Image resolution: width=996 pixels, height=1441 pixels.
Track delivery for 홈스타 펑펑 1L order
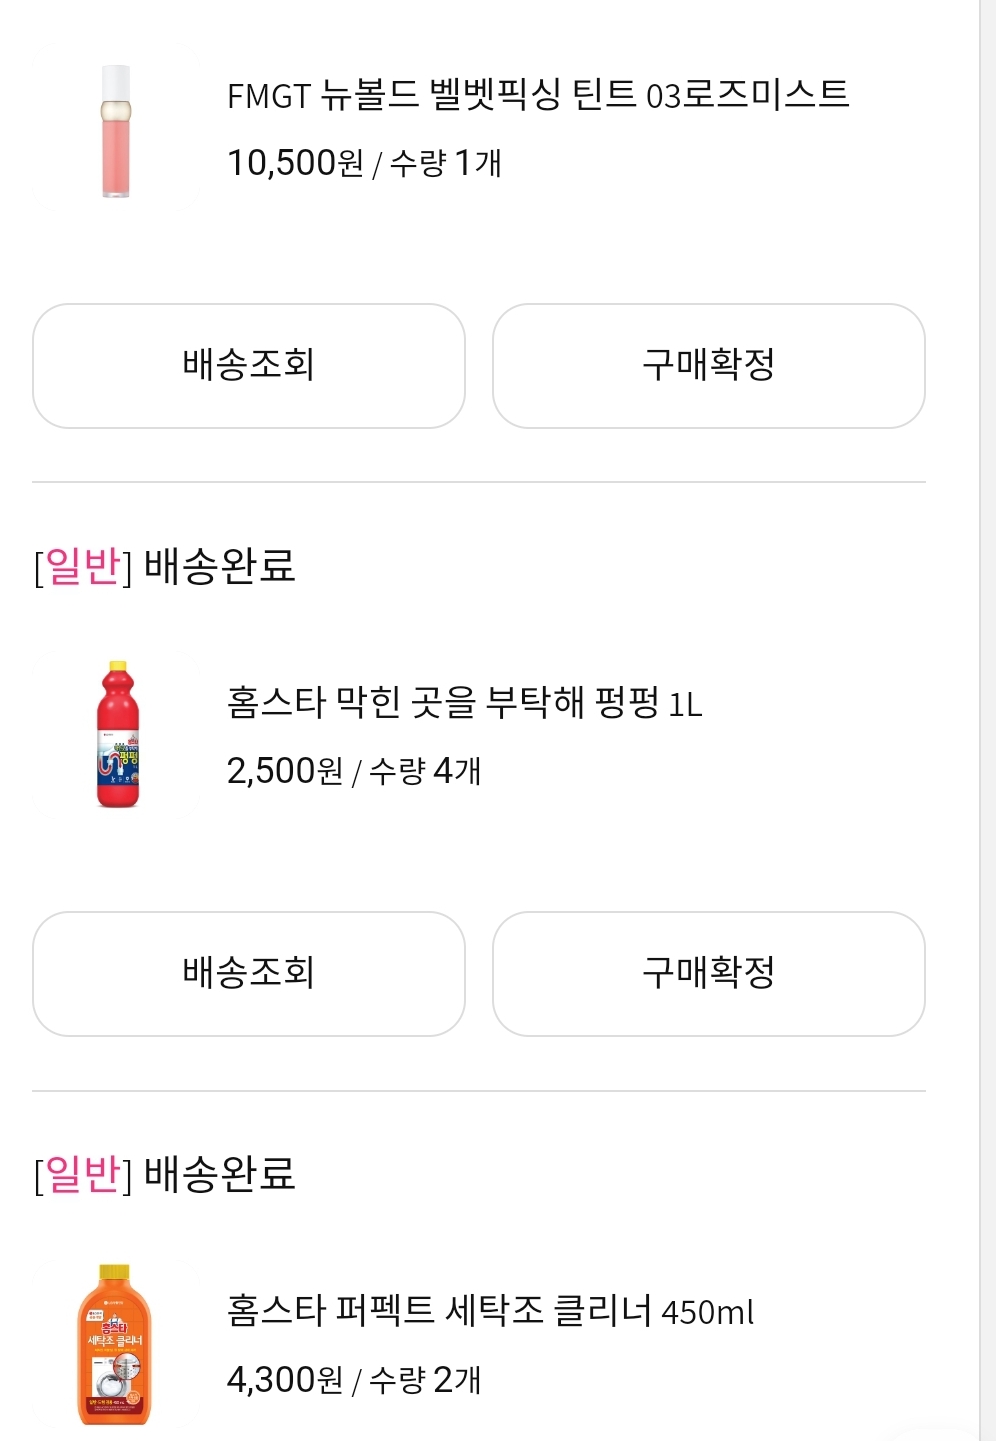(249, 974)
